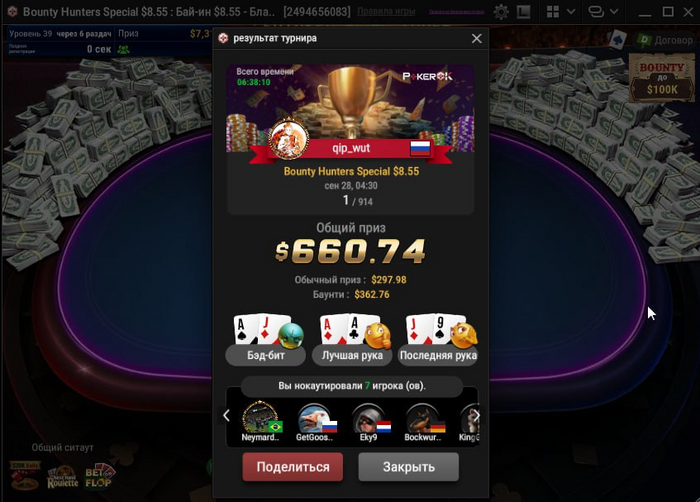Click the GetGoos player avatar
This screenshot has height=502, width=700.
click(x=316, y=418)
